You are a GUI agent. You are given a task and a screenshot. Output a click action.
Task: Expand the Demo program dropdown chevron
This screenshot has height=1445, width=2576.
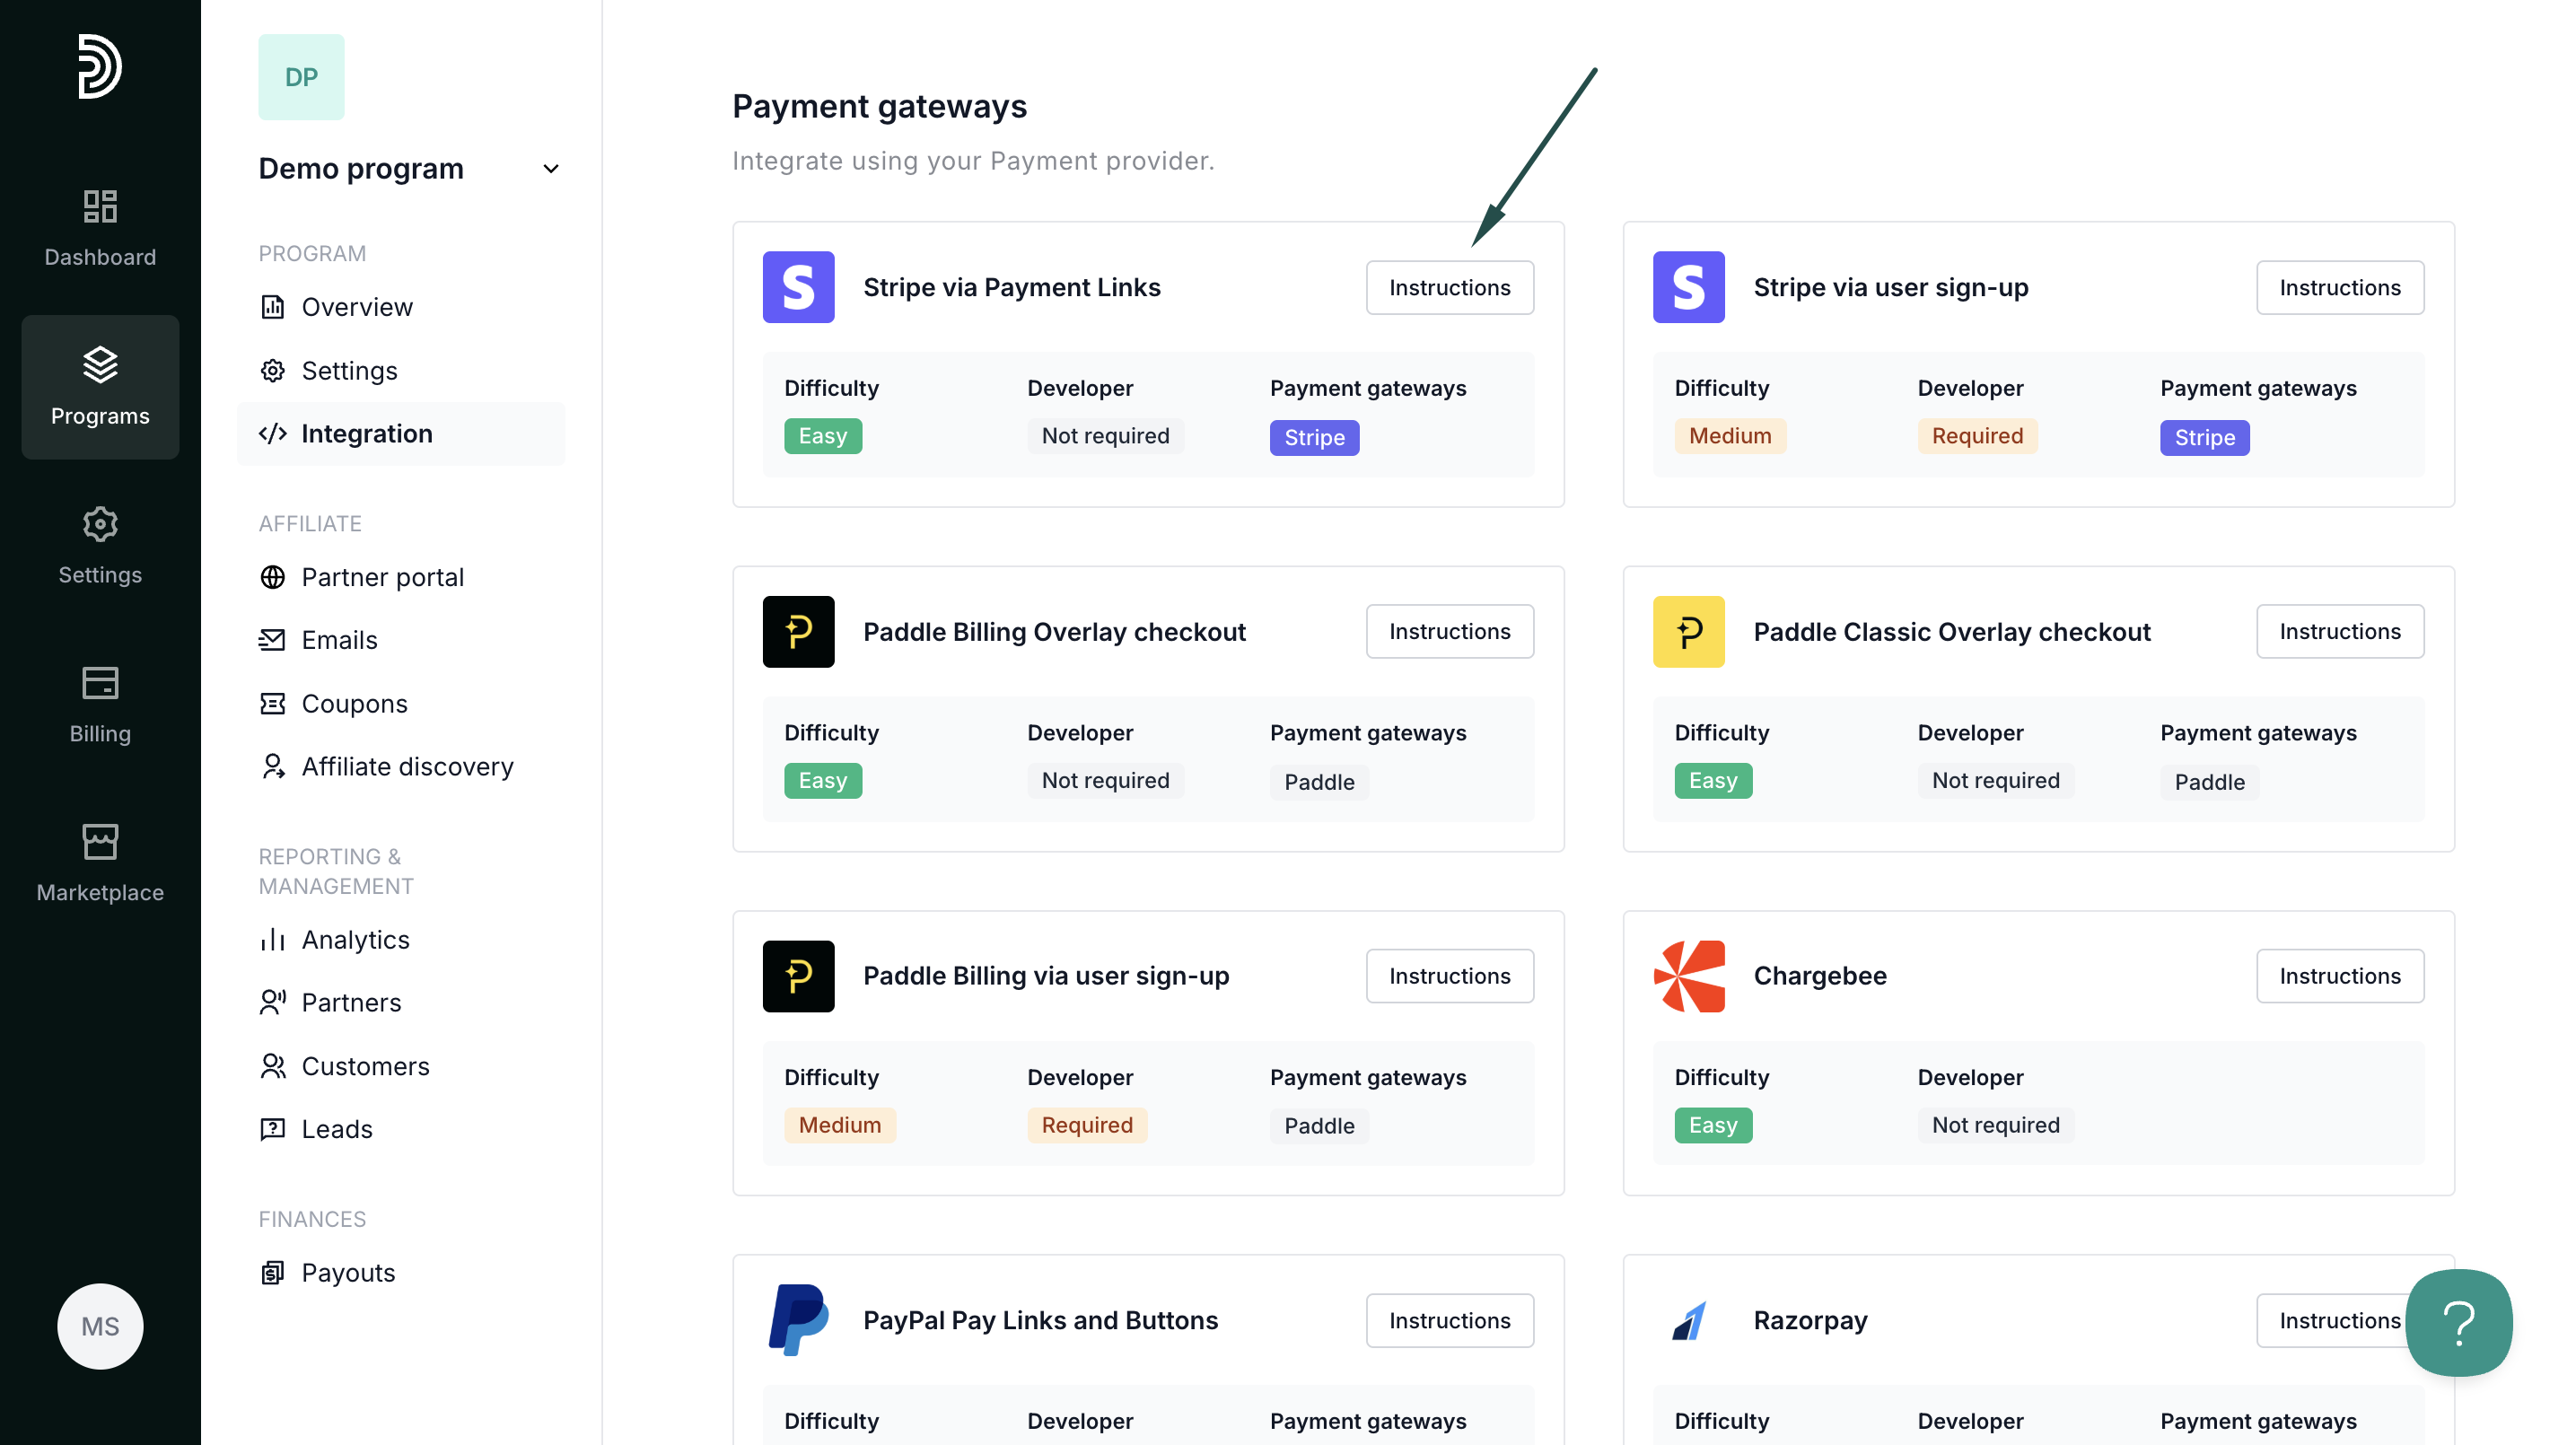click(x=550, y=168)
